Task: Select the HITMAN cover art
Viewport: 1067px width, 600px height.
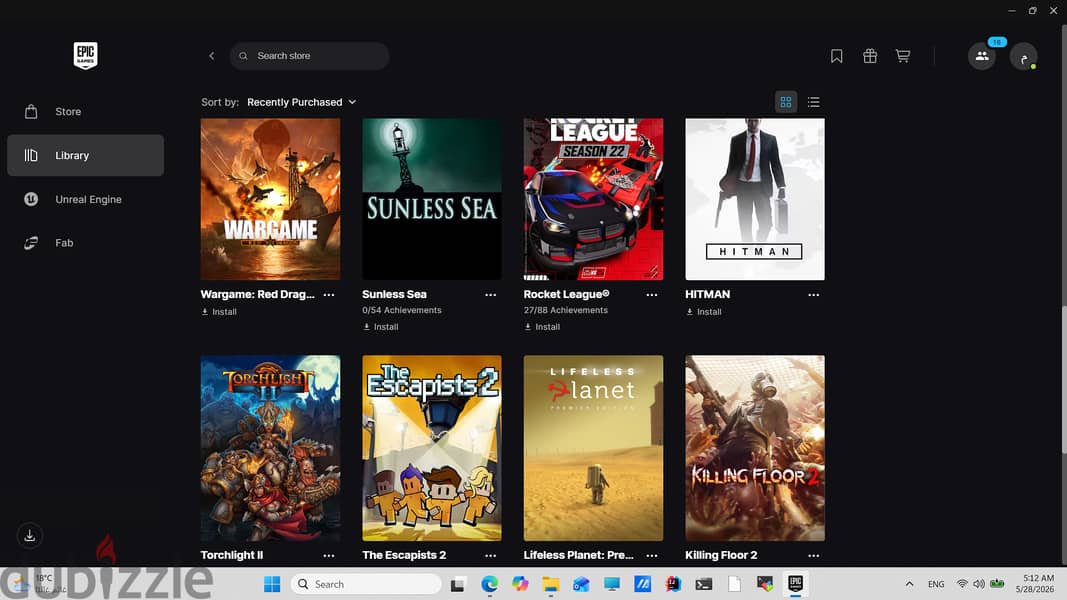Action: tap(755, 199)
